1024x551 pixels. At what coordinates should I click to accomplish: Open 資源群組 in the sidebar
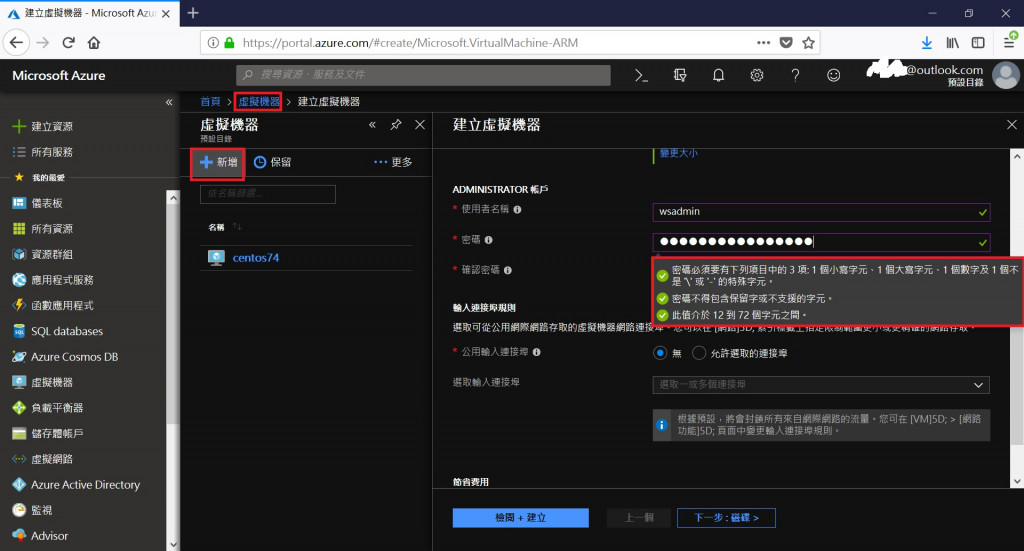43,254
